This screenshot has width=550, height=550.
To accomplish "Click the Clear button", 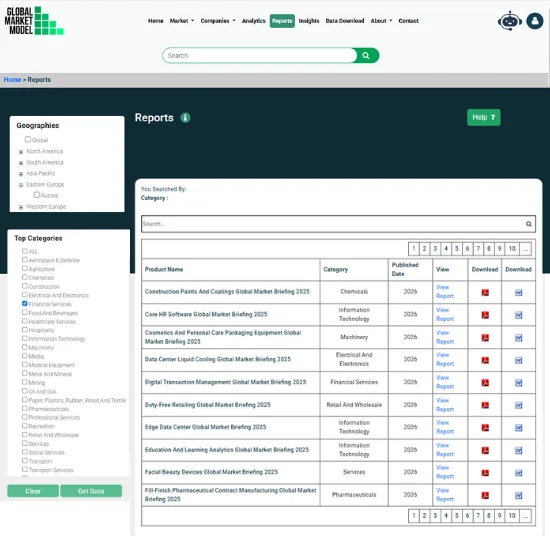I will pyautogui.click(x=33, y=491).
